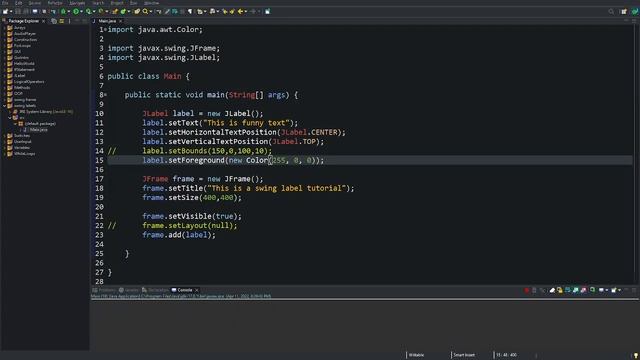Click the green Debug bug icon
The height and width of the screenshot is (360, 640).
tap(63, 11)
